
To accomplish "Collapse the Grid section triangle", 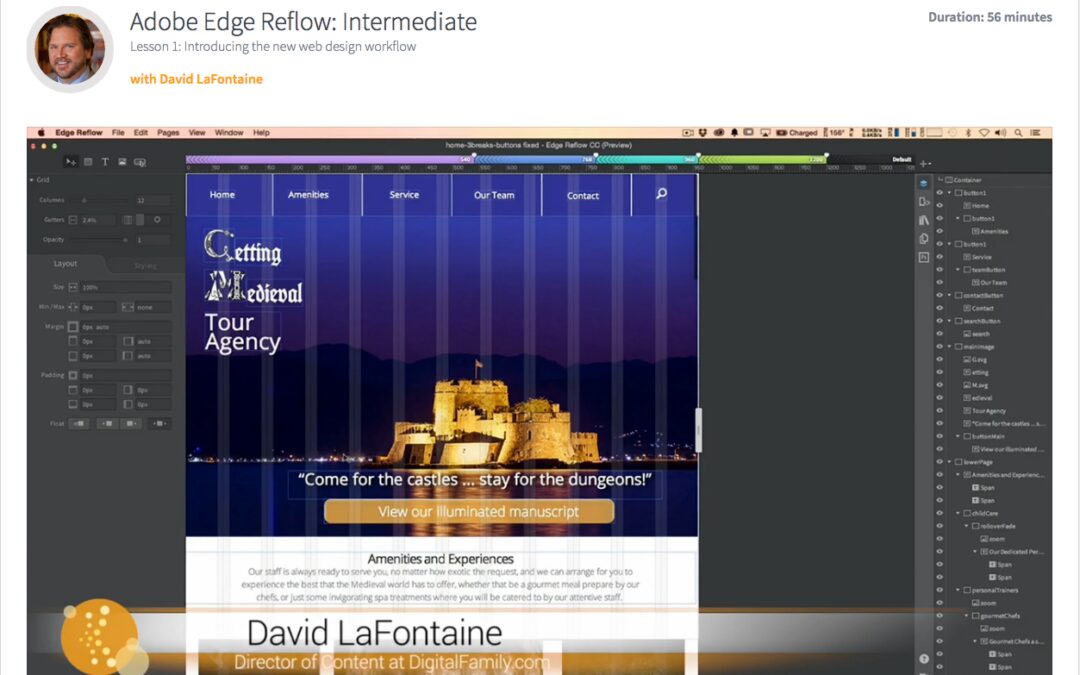I will (31, 181).
